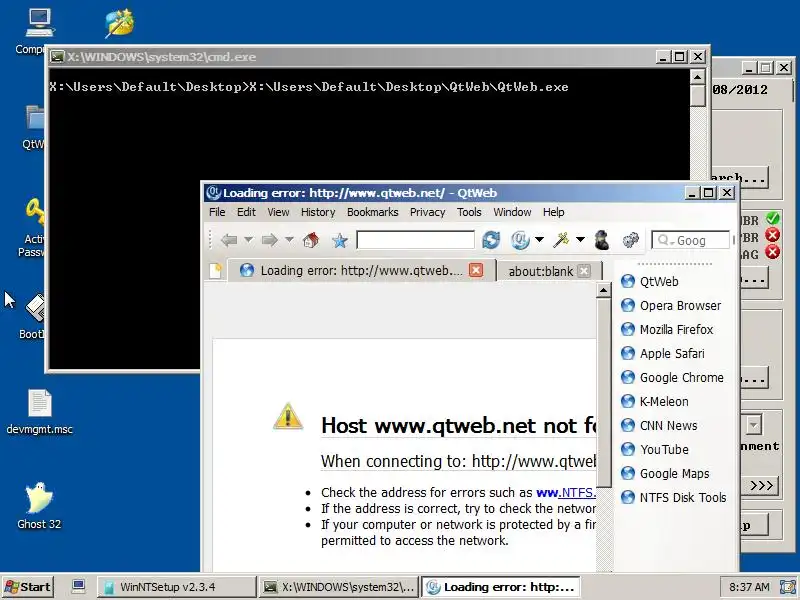800x600 pixels.
Task: Open K-Meleon bookmark
Action: tap(654, 402)
